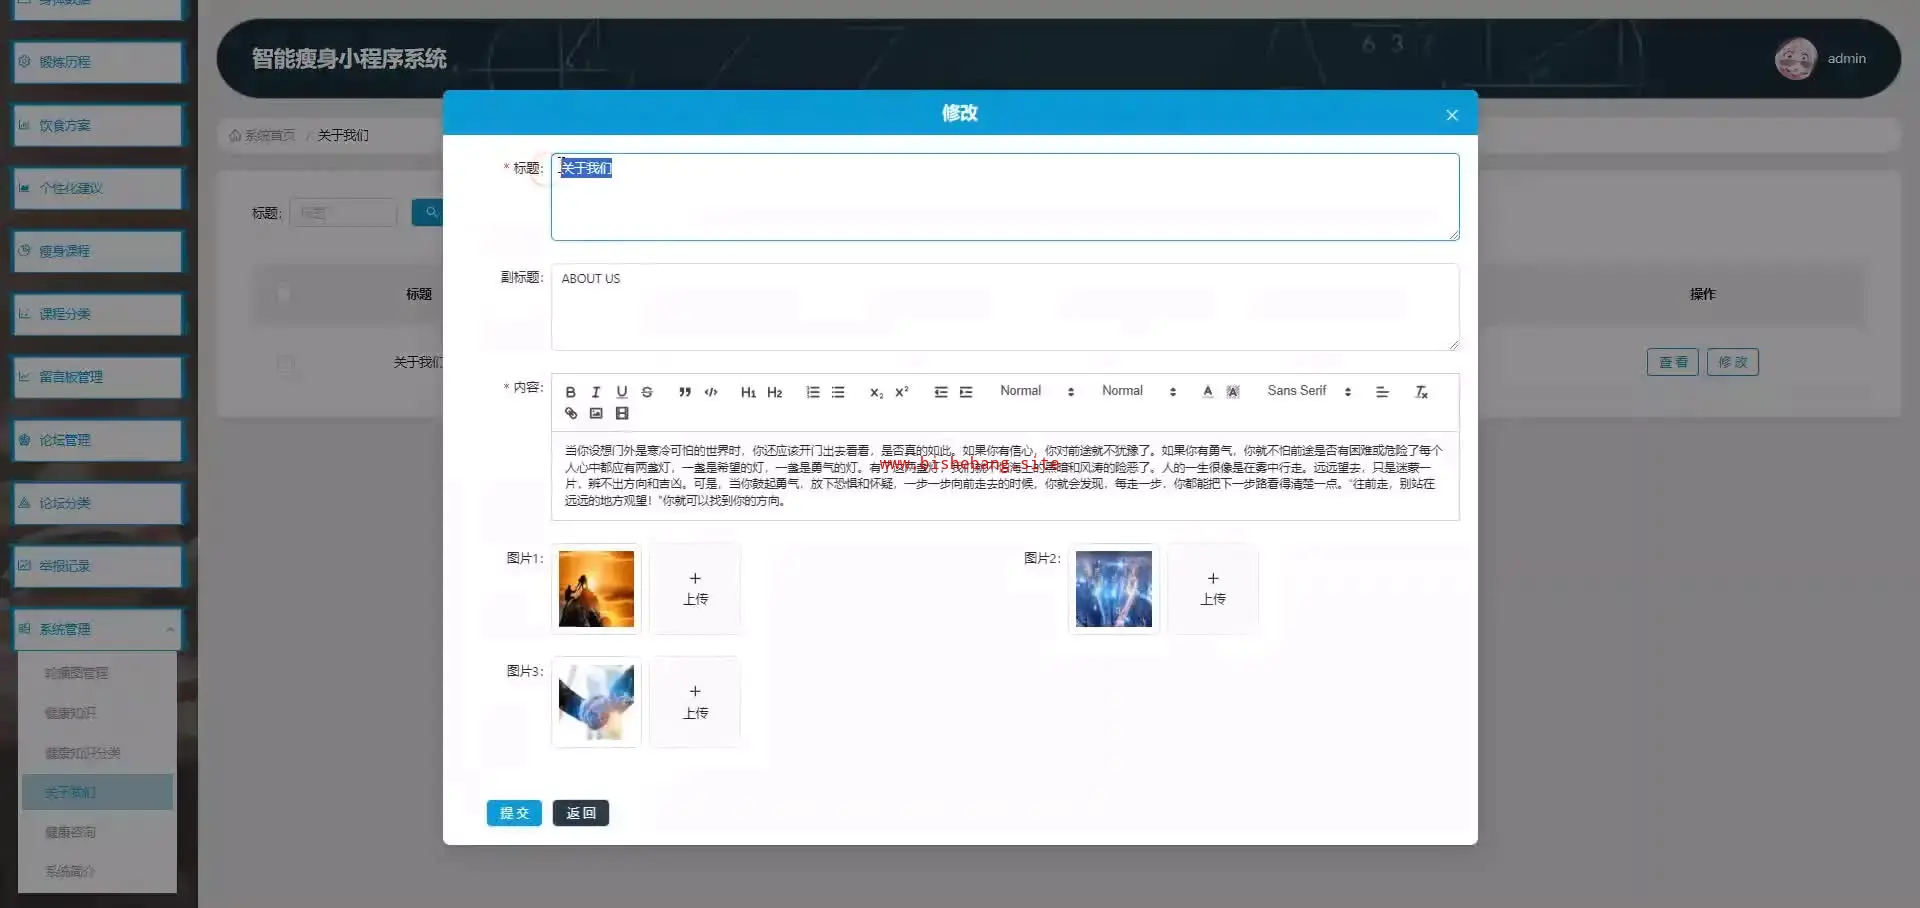The image size is (1920, 908).
Task: Click the 修改 button in the table row
Action: (1733, 362)
